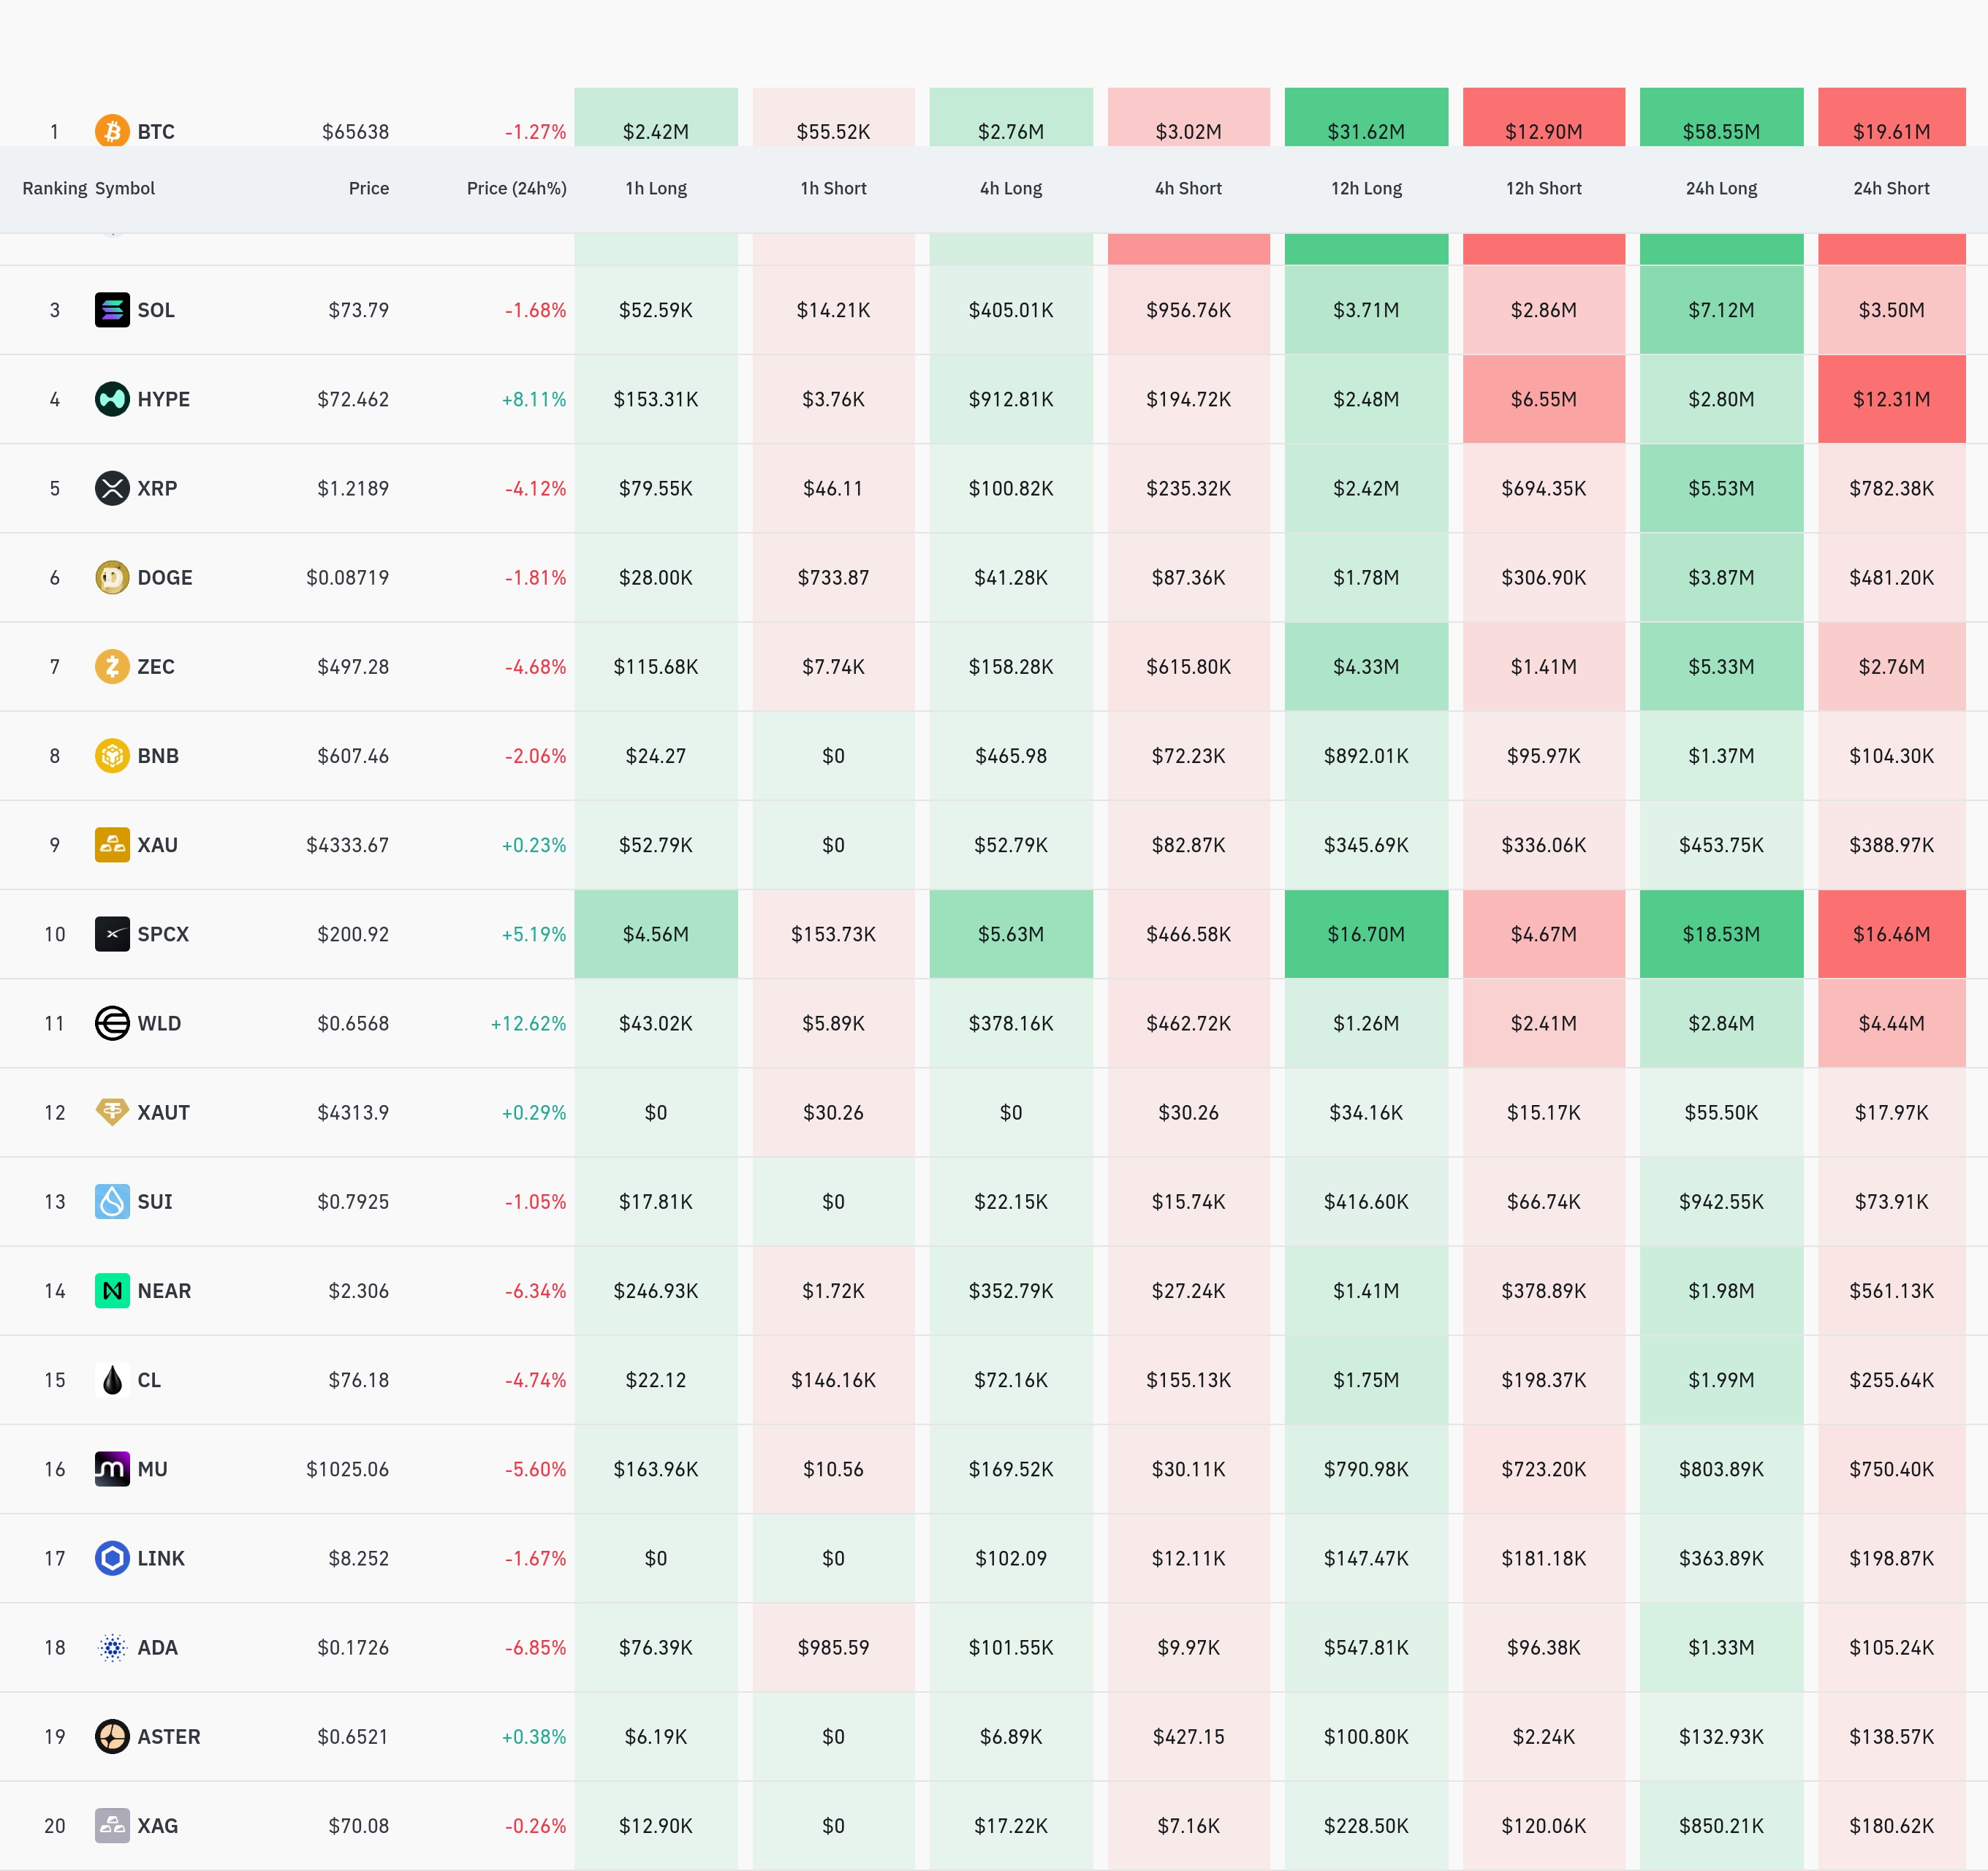This screenshot has width=1988, height=1871.
Task: Sort by 4h Short column header
Action: pyautogui.click(x=1188, y=188)
